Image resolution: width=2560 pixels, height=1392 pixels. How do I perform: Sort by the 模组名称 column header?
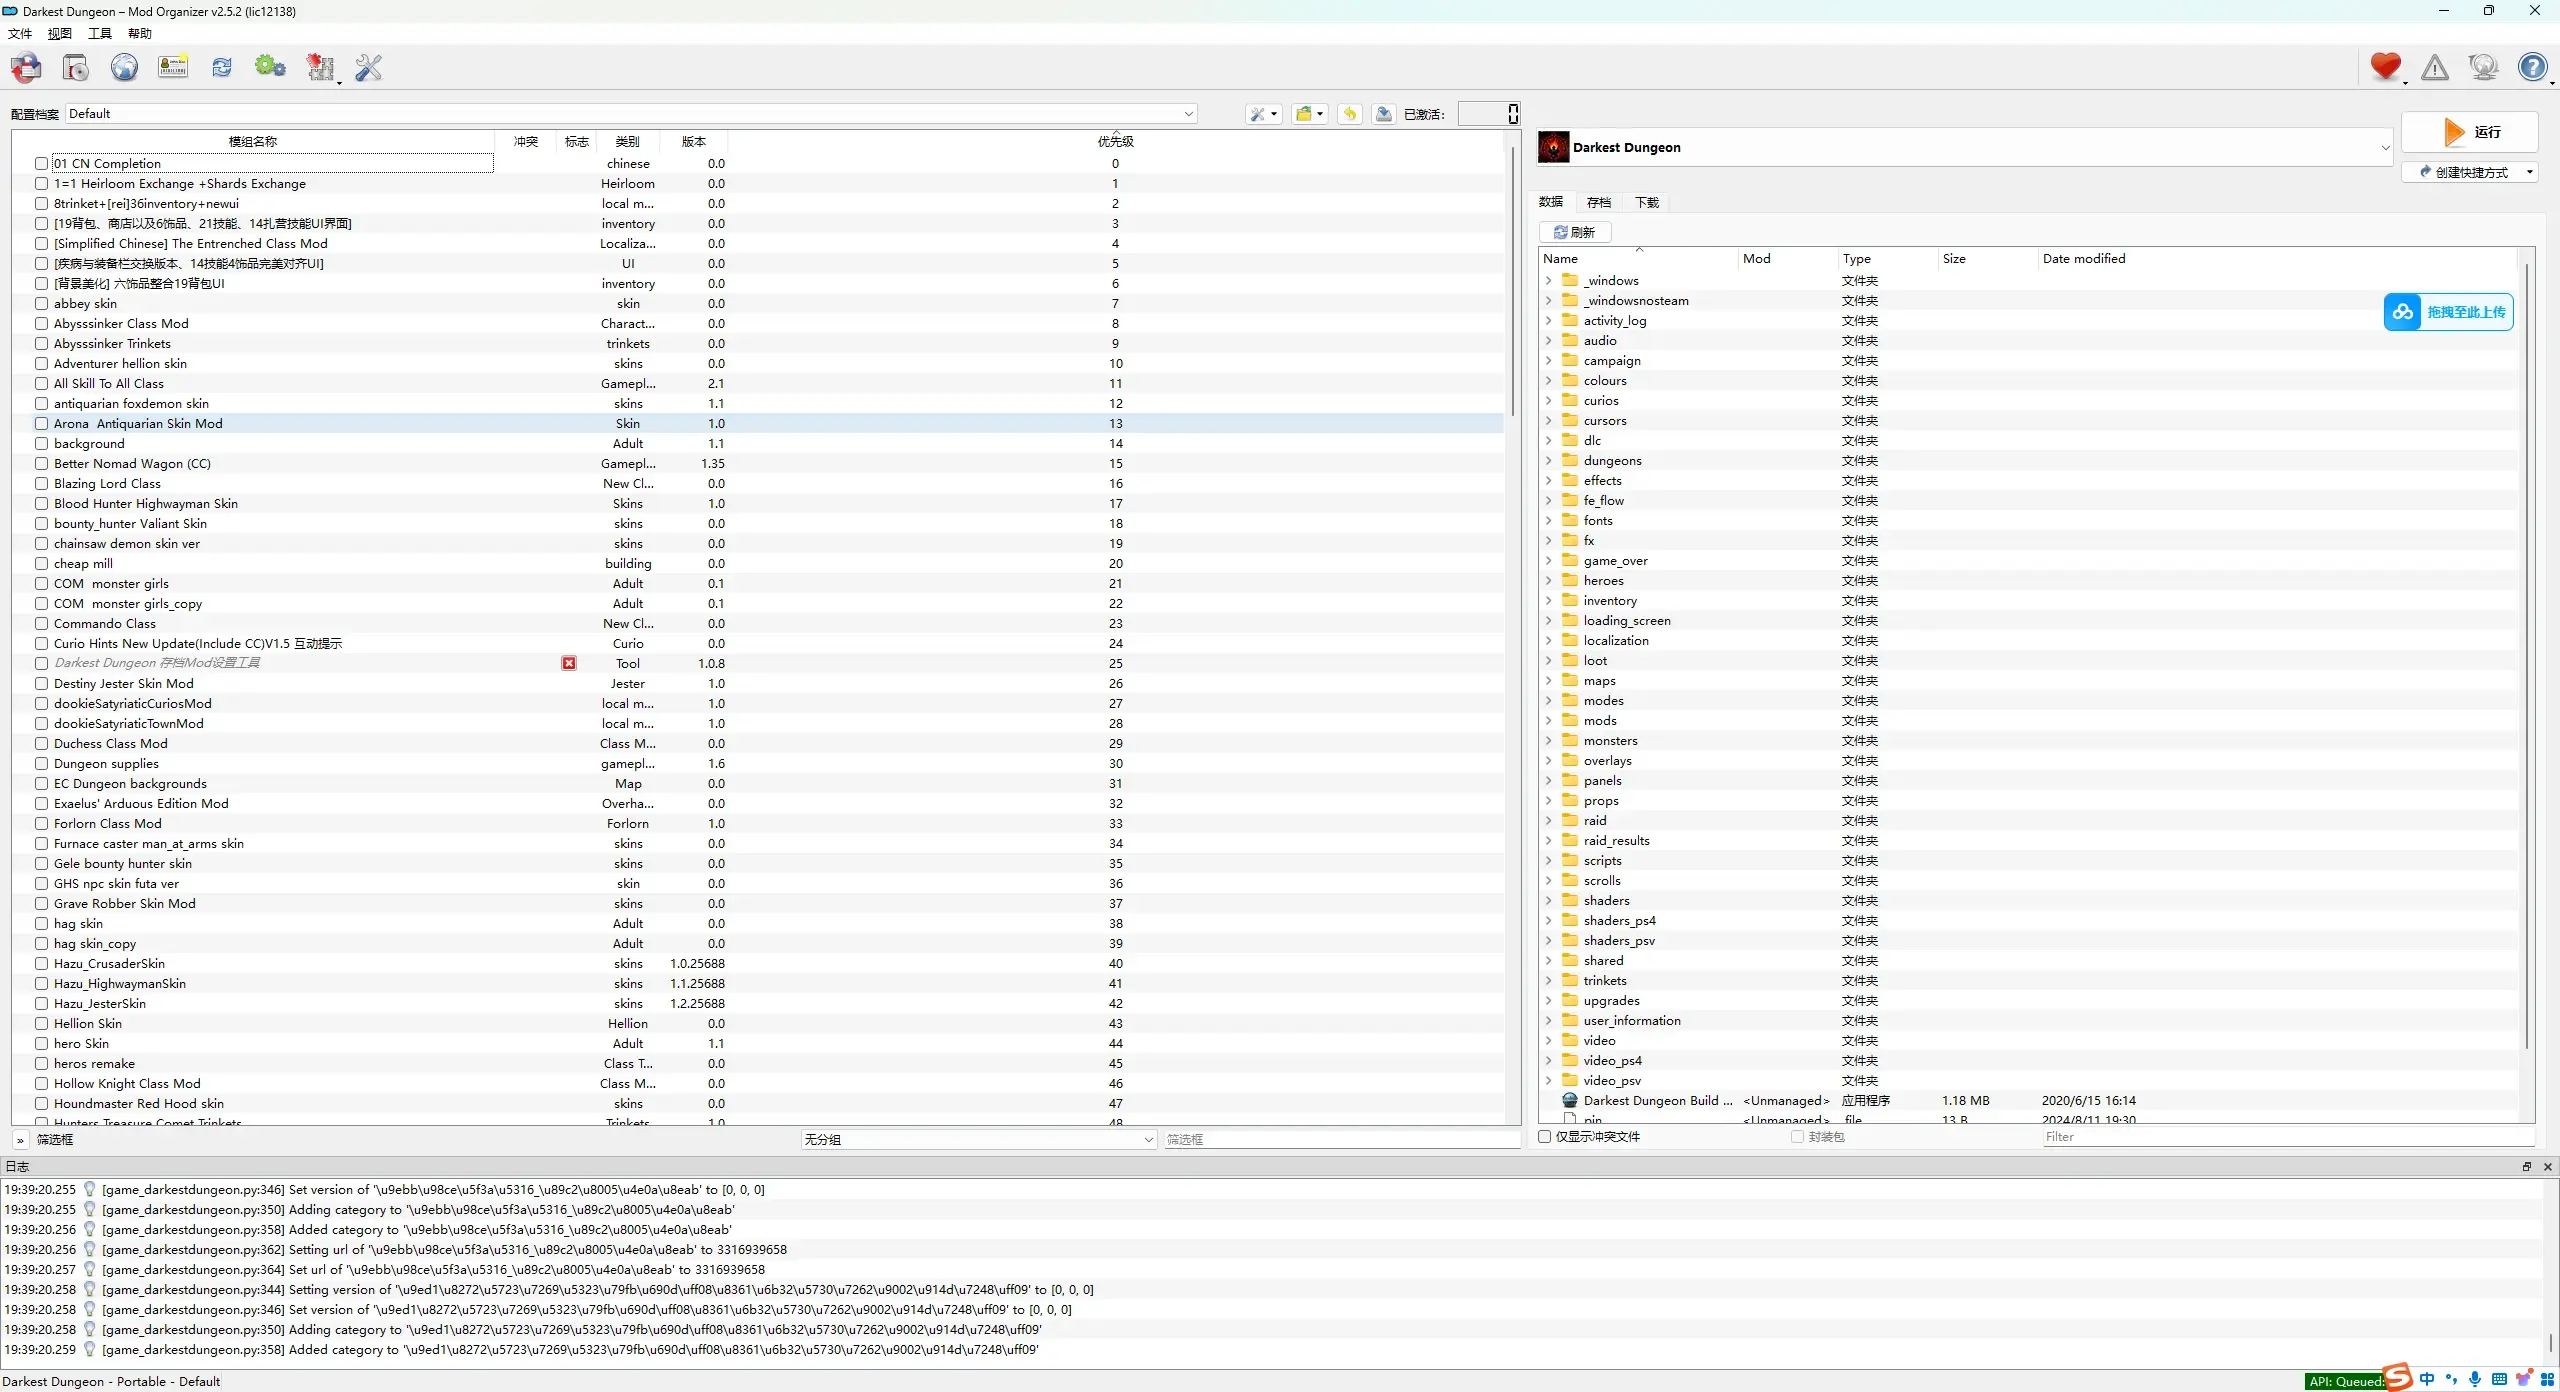tap(253, 141)
